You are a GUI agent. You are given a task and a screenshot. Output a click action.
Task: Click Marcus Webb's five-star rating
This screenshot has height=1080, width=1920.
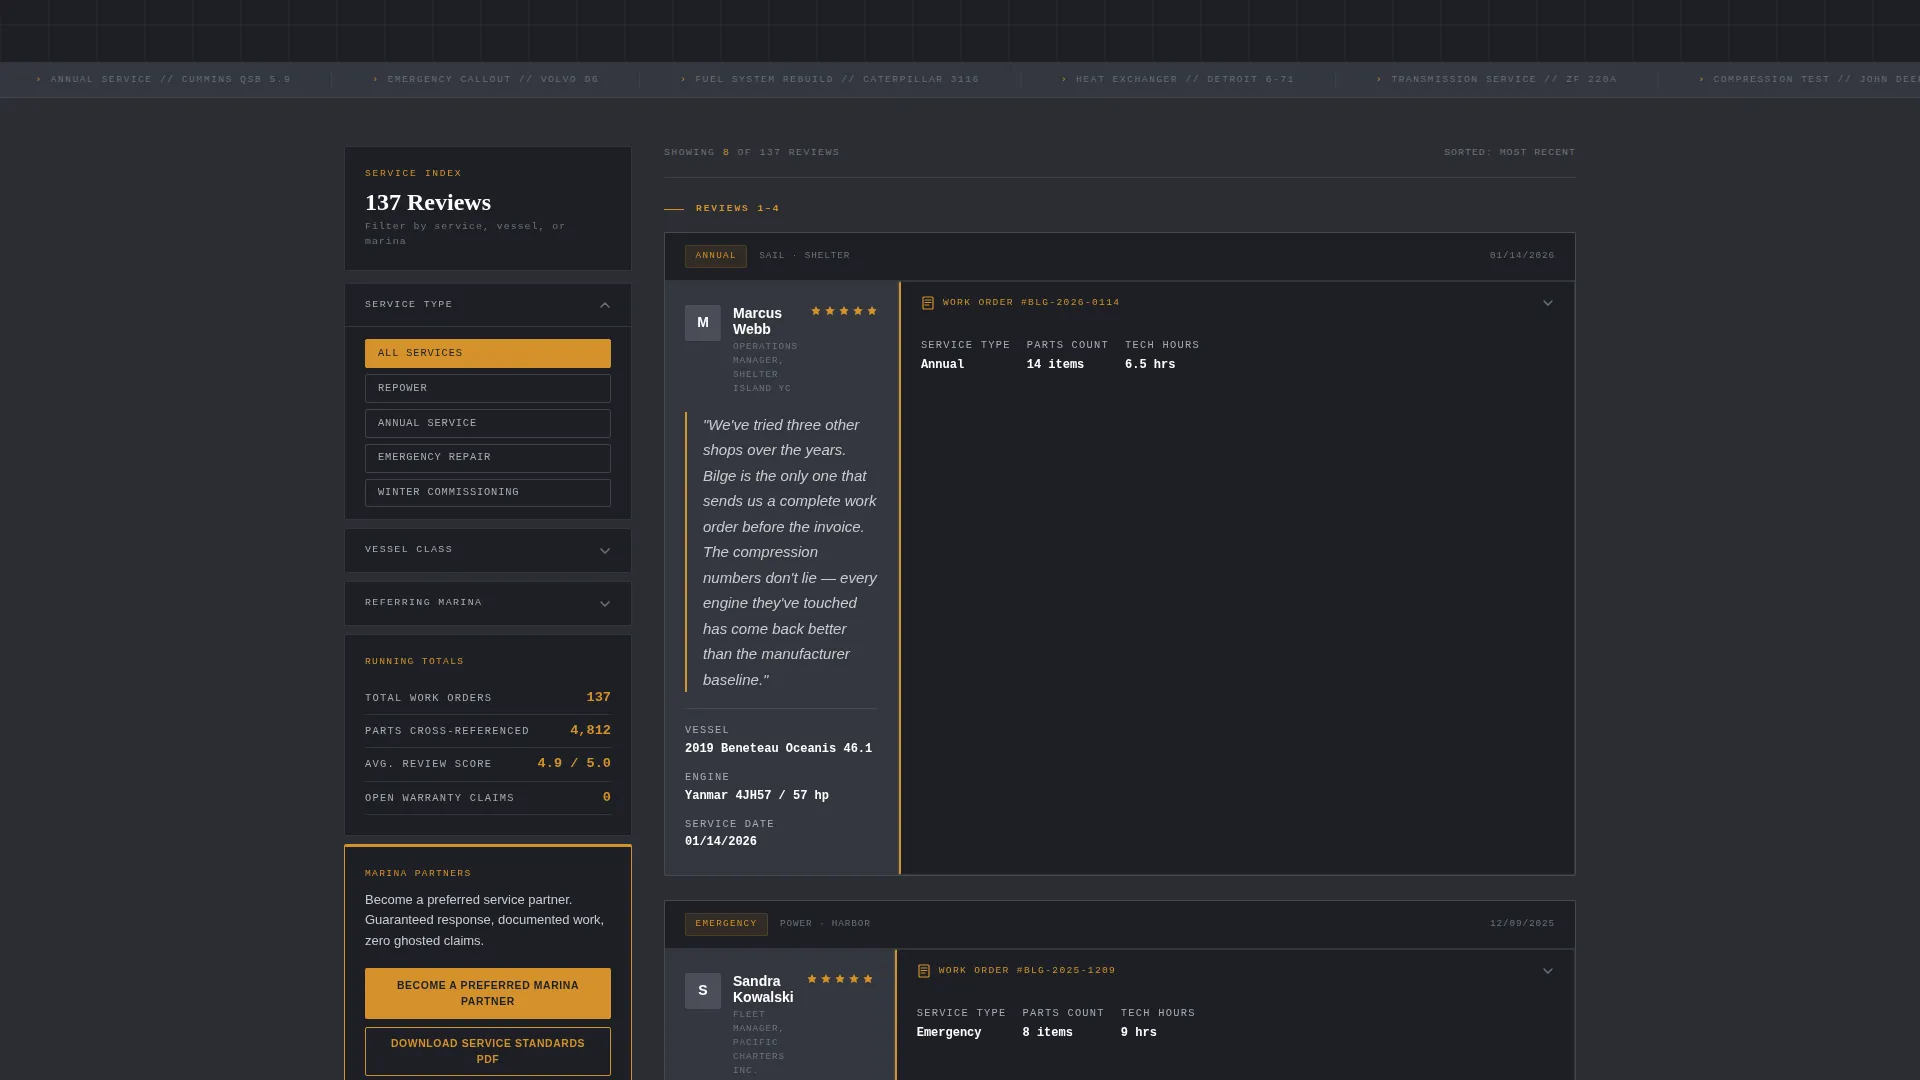[844, 311]
